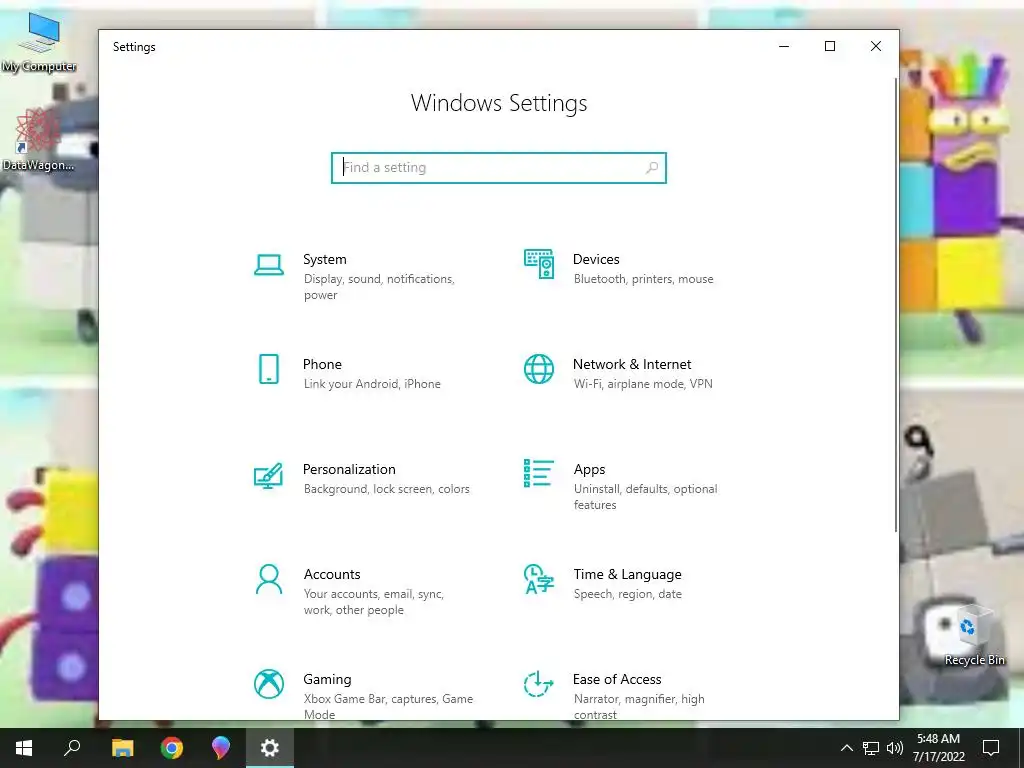Viewport: 1024px width, 768px height.
Task: Click 'Background, lock screen, colors' description
Action: [x=386, y=489]
